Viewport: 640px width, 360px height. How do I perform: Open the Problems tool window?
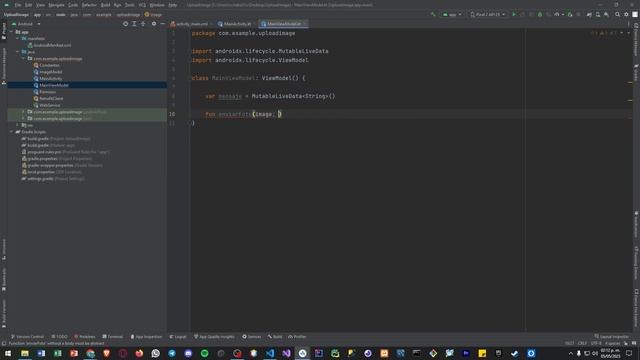coord(85,337)
